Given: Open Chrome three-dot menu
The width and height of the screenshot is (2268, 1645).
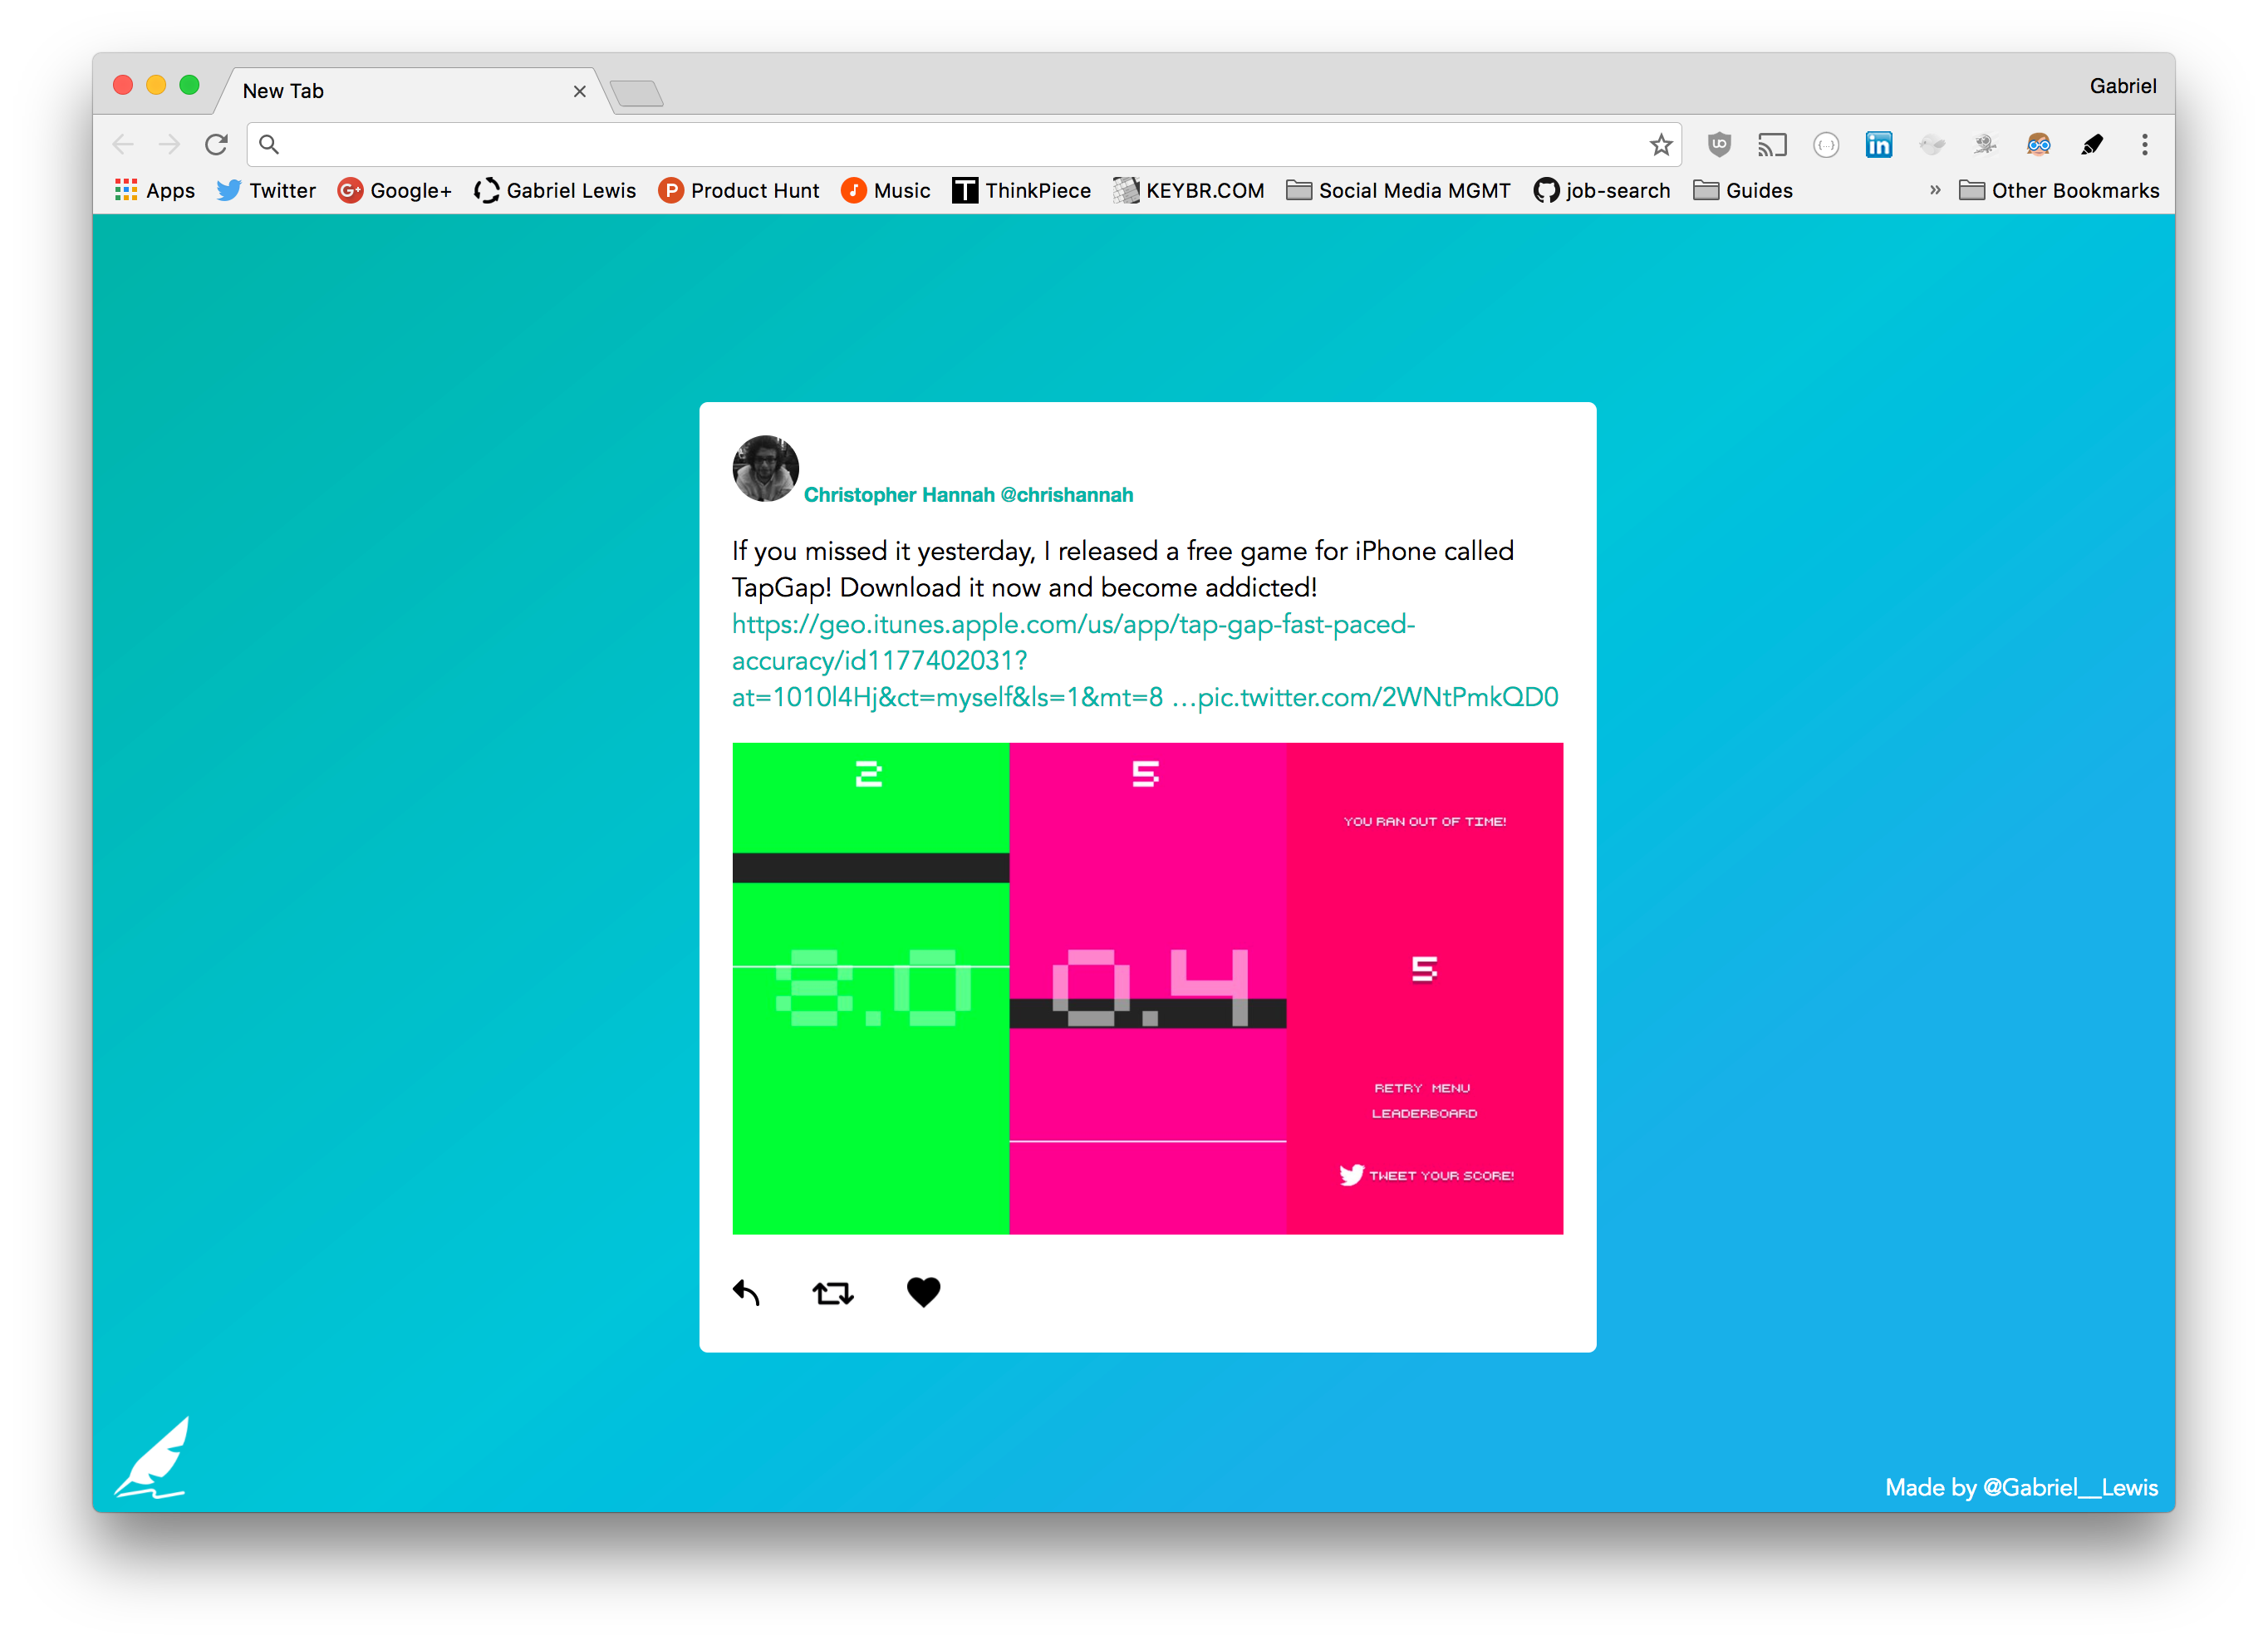Looking at the screenshot, I should click(x=2144, y=145).
